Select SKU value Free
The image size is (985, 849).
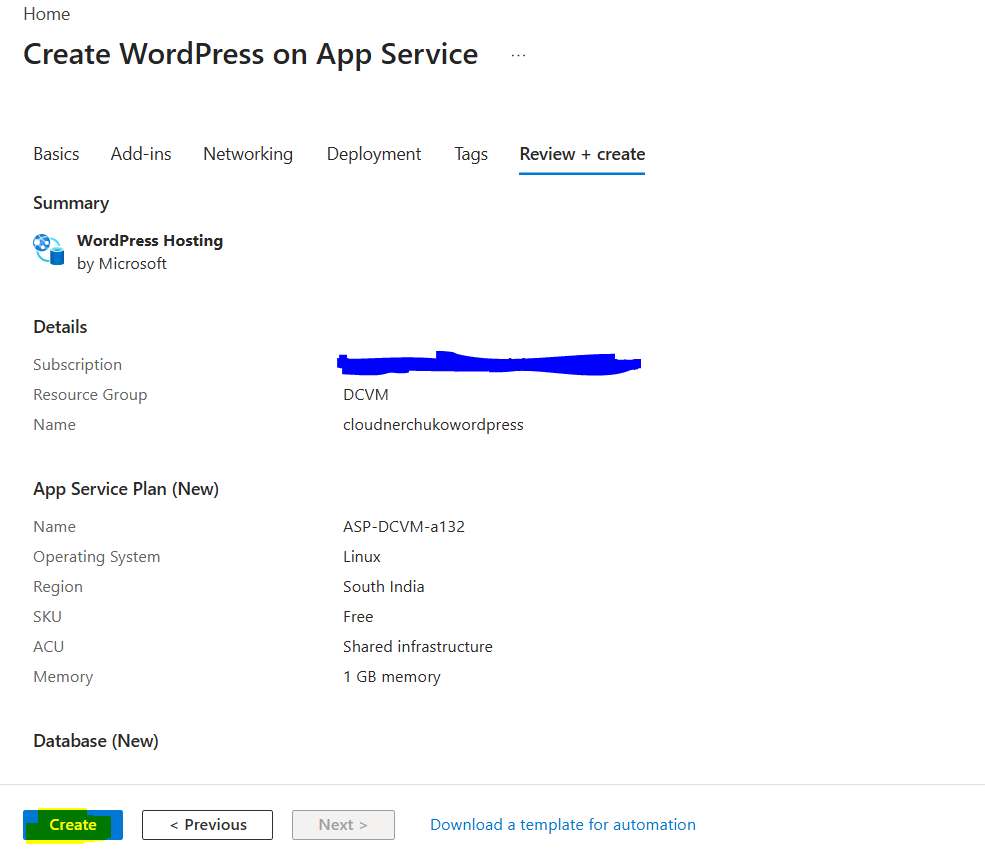(358, 617)
